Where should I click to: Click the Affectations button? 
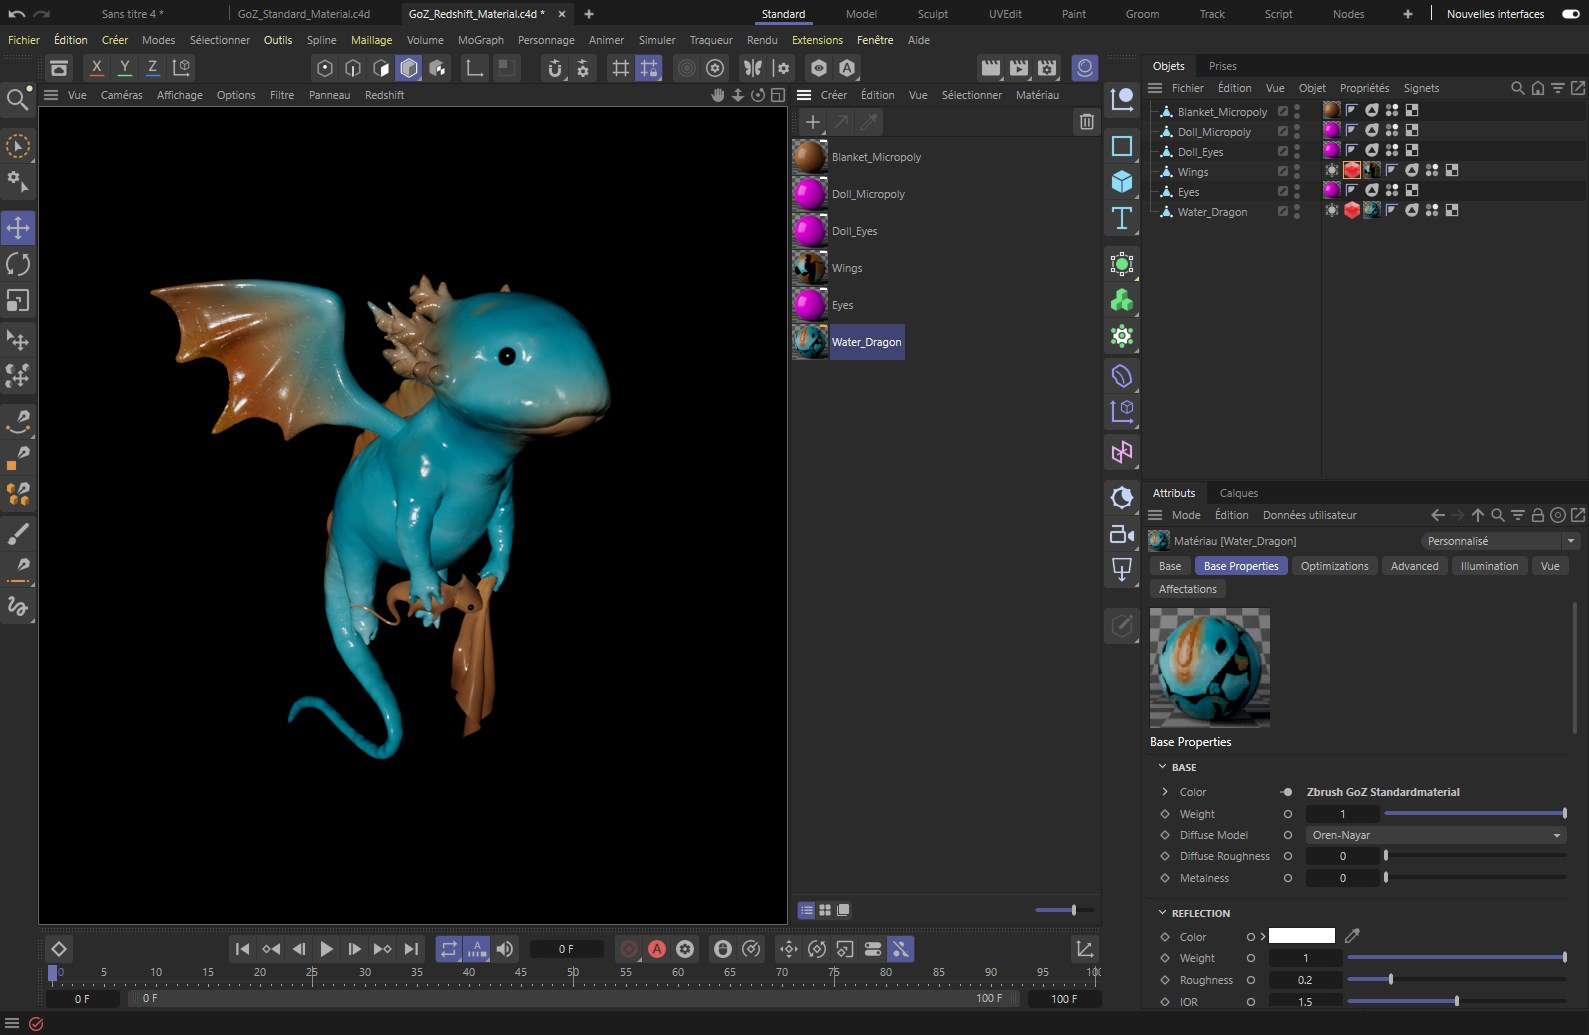[1187, 589]
